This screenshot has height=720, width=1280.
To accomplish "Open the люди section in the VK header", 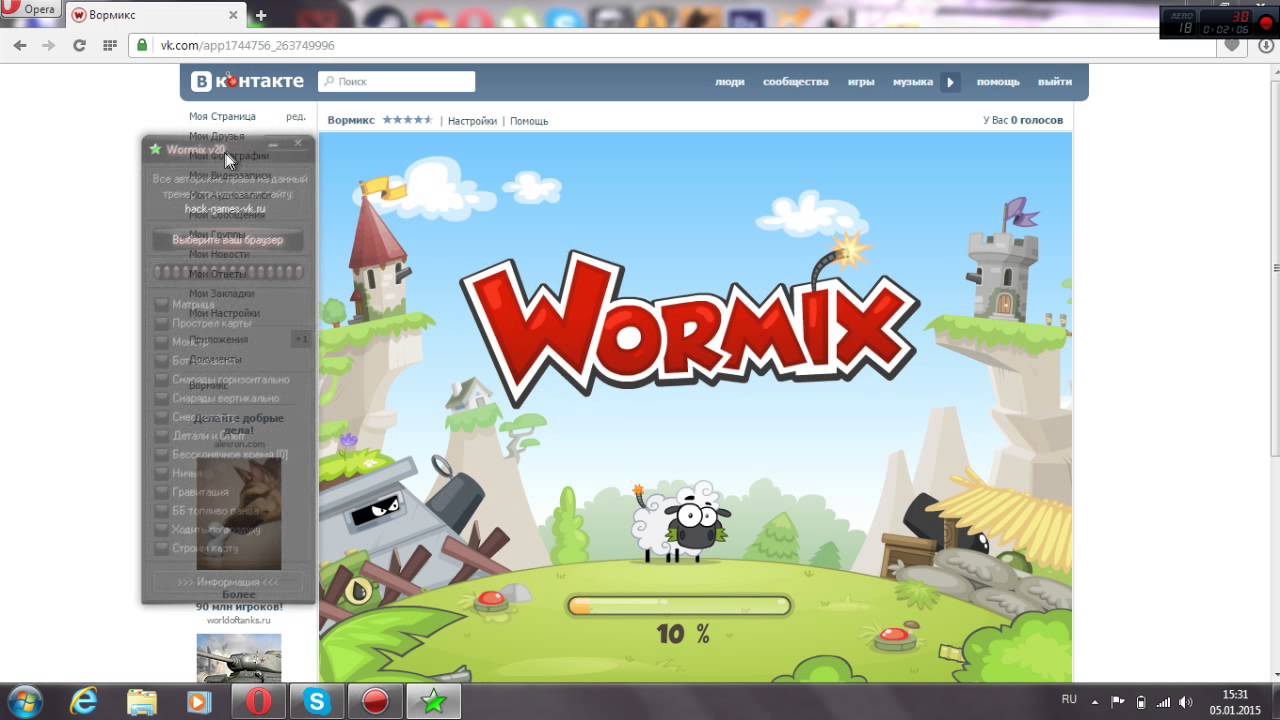I will coord(730,82).
